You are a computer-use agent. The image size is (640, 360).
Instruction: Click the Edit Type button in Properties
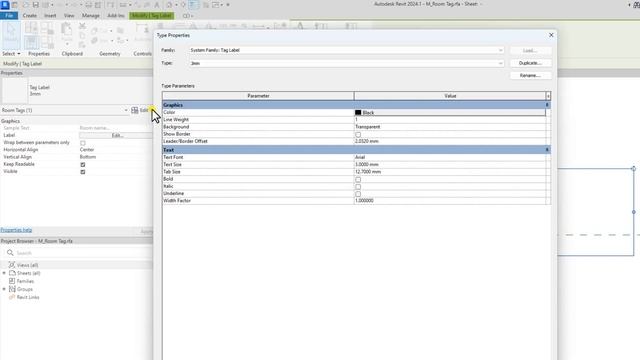pos(141,110)
